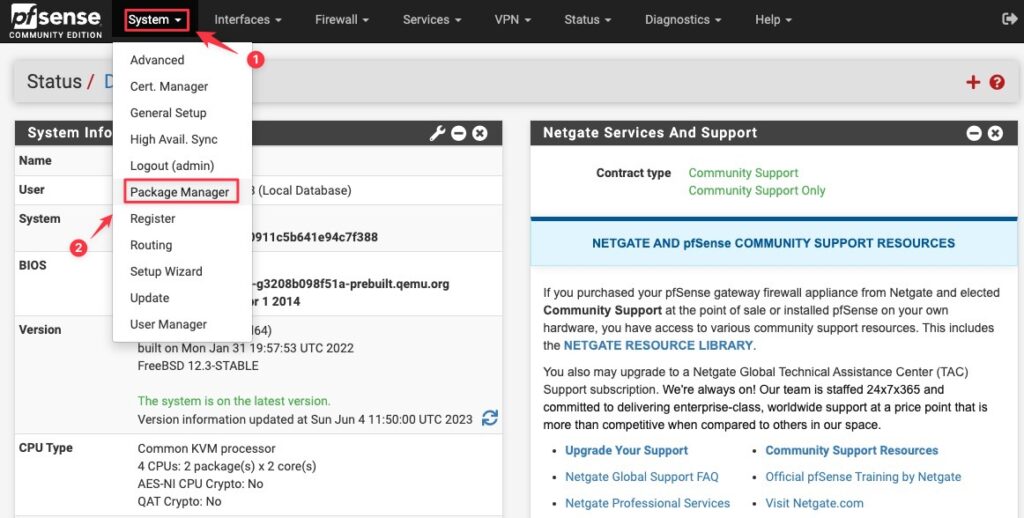Click the NETGATE AND pfSense COMMUNITY SUPPORT RESOURCES heading

click(x=773, y=243)
